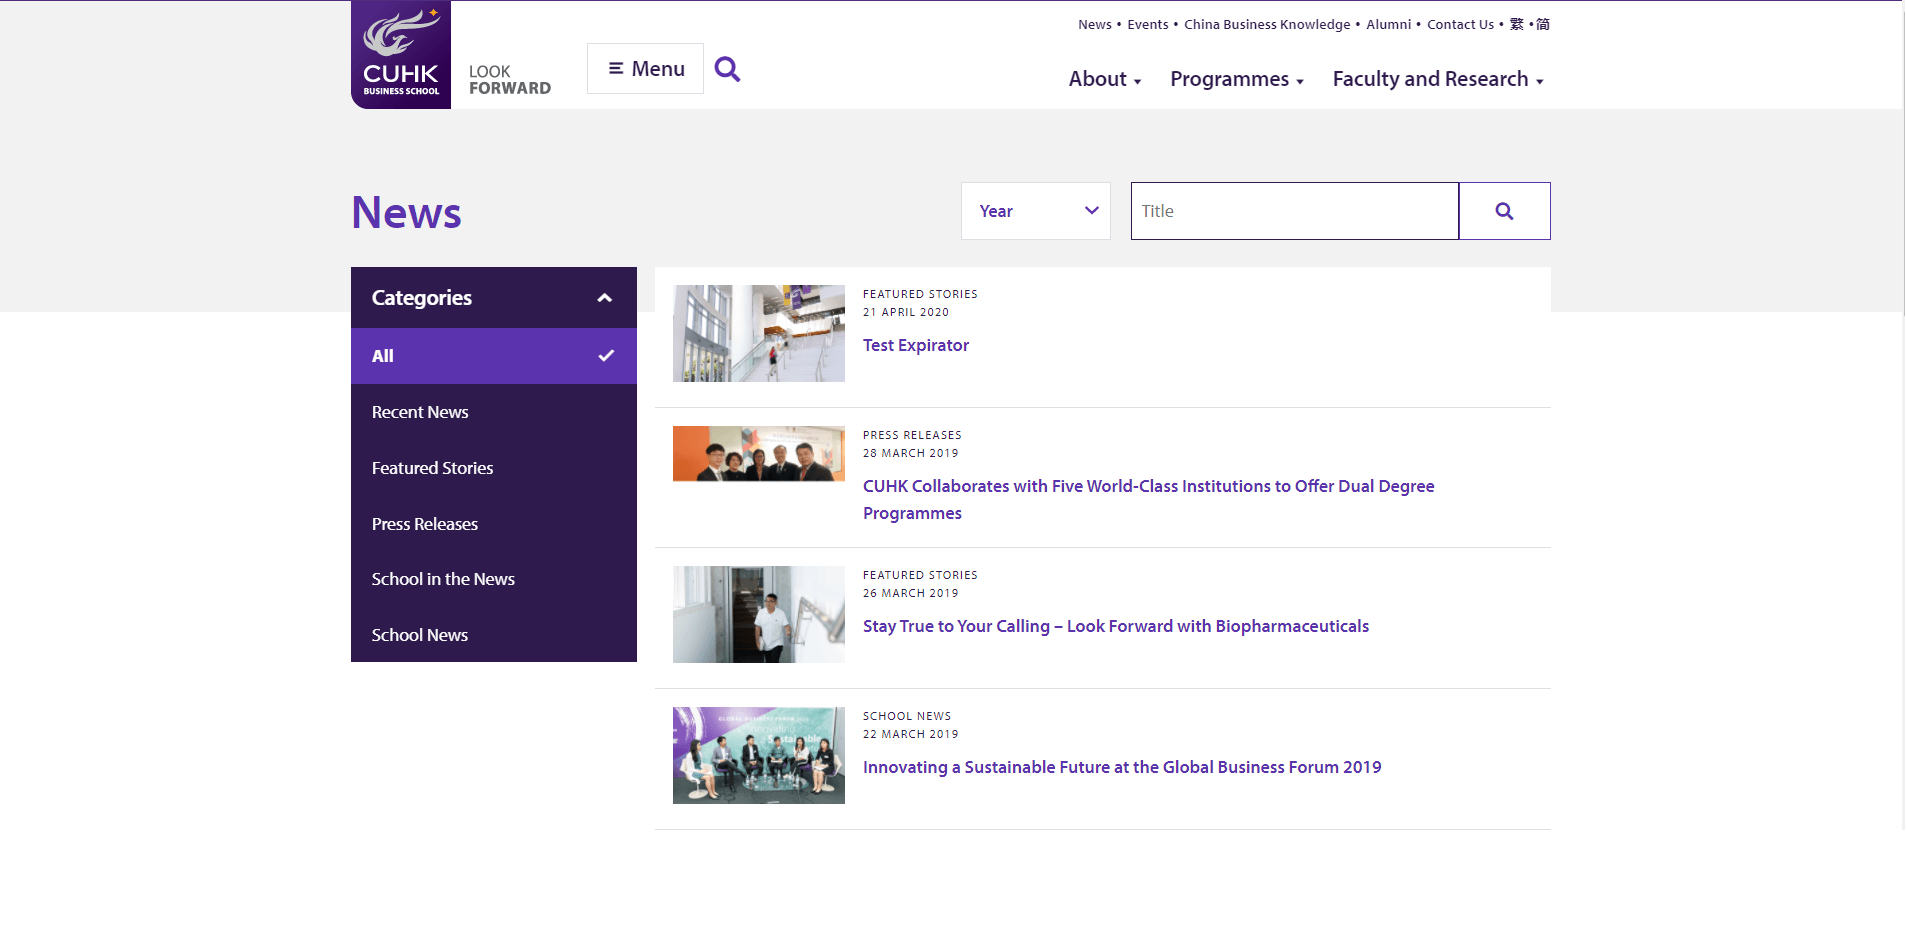Open the purple header search icon
1906x938 pixels.
(727, 69)
